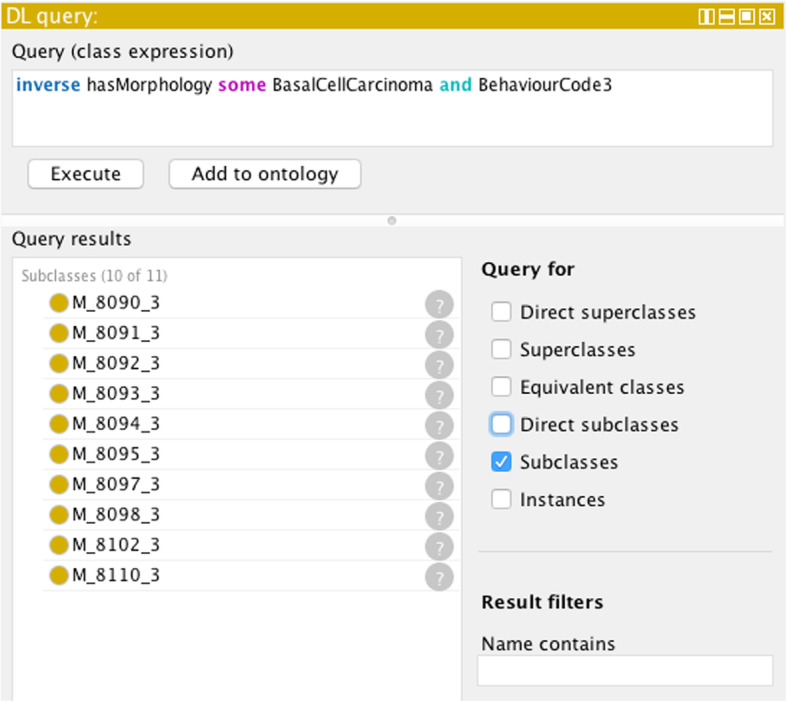Click the question mark next to M_8092_3

point(439,365)
